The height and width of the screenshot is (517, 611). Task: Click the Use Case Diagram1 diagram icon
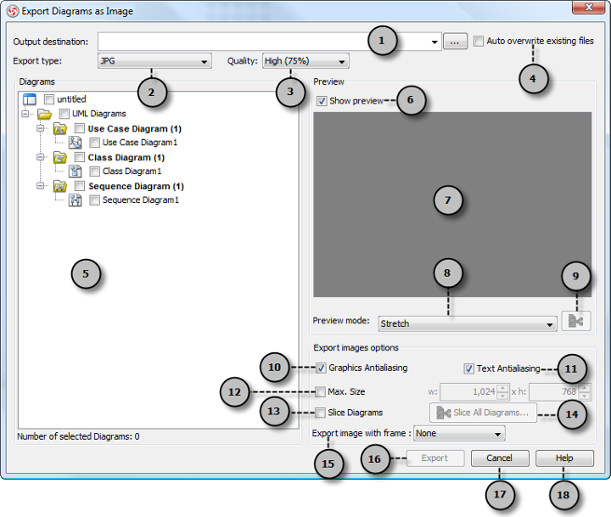(75, 143)
